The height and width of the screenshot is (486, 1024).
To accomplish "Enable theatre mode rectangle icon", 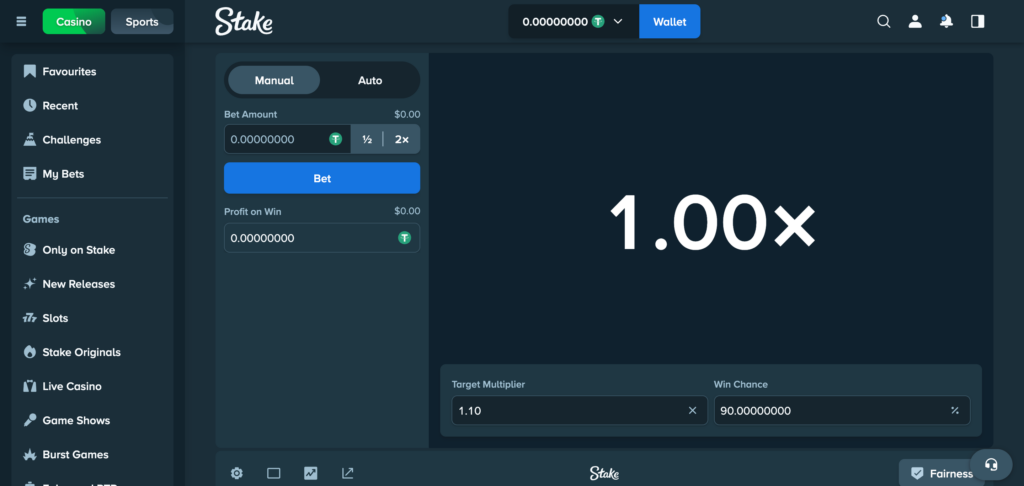I will click(x=274, y=473).
